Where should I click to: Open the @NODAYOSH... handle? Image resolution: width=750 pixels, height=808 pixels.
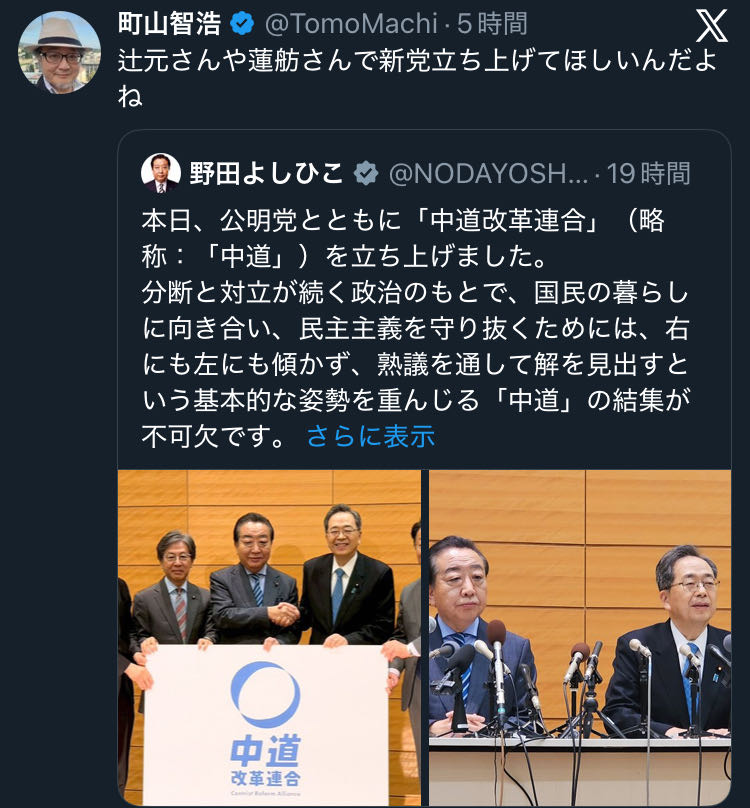point(488,173)
